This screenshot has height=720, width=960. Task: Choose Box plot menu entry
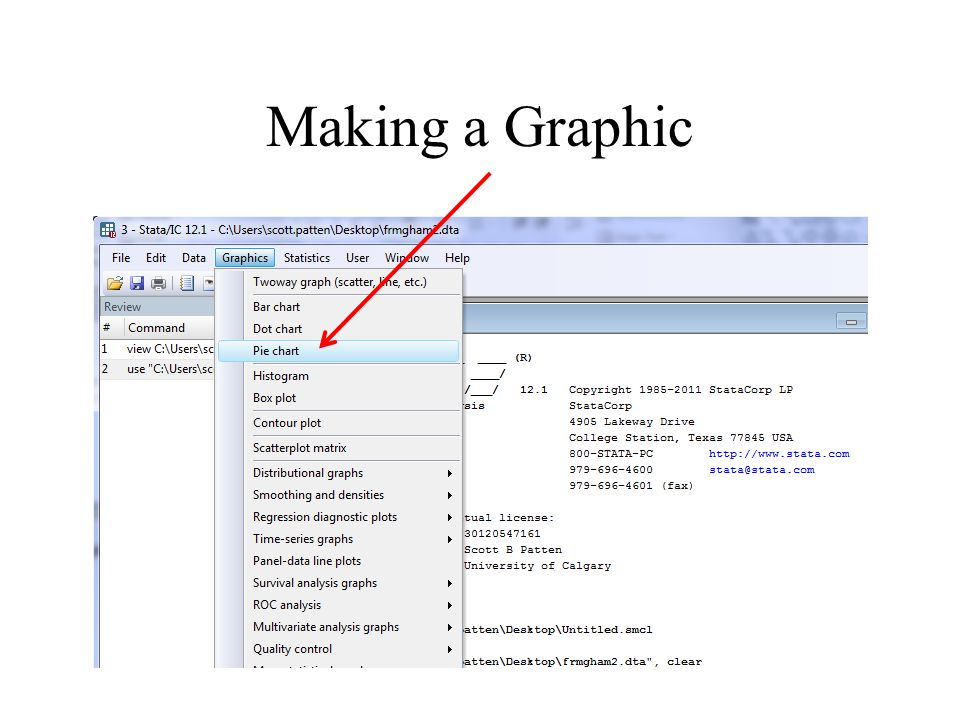339,398
